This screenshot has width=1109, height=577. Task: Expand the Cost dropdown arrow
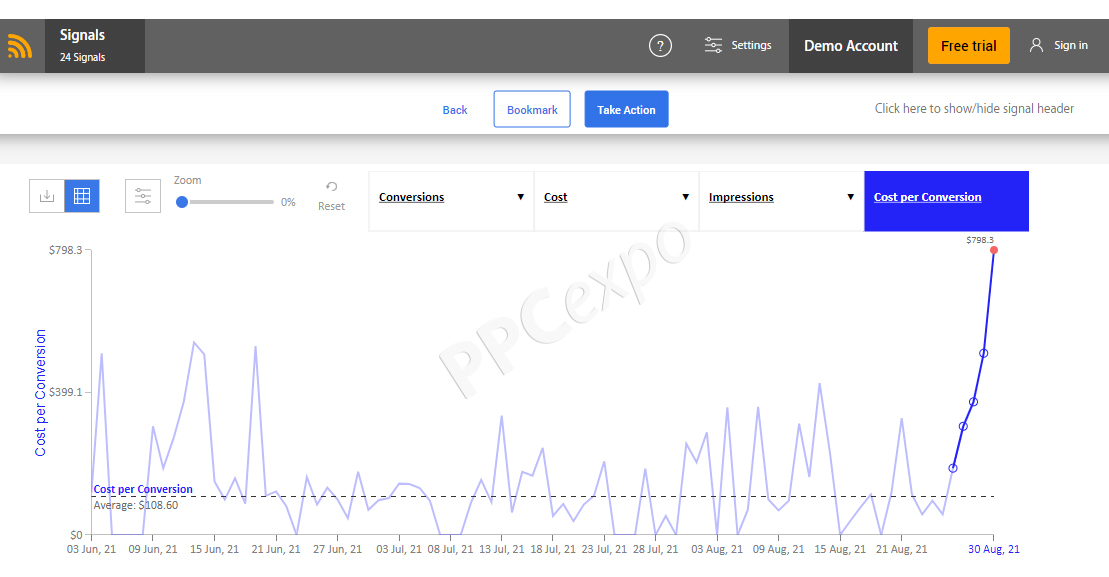coord(685,197)
